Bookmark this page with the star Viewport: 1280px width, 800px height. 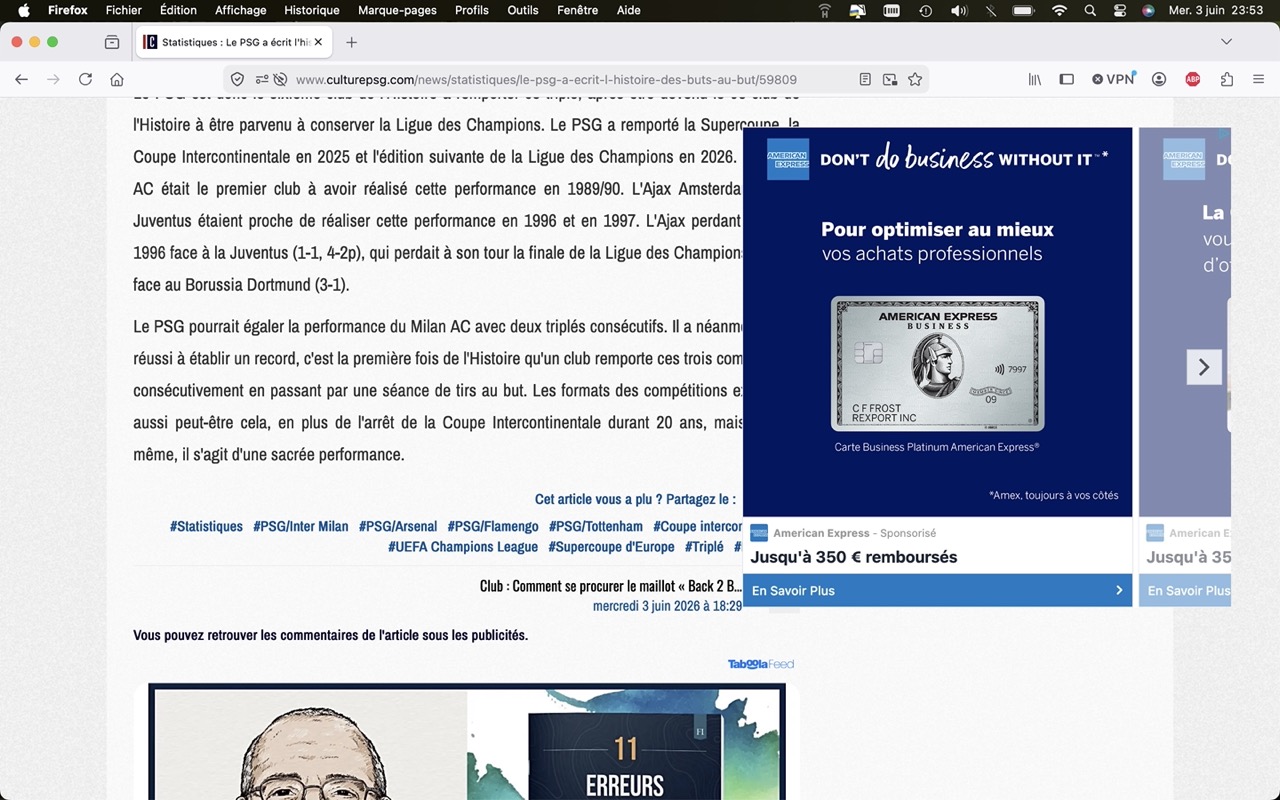[x=915, y=80]
